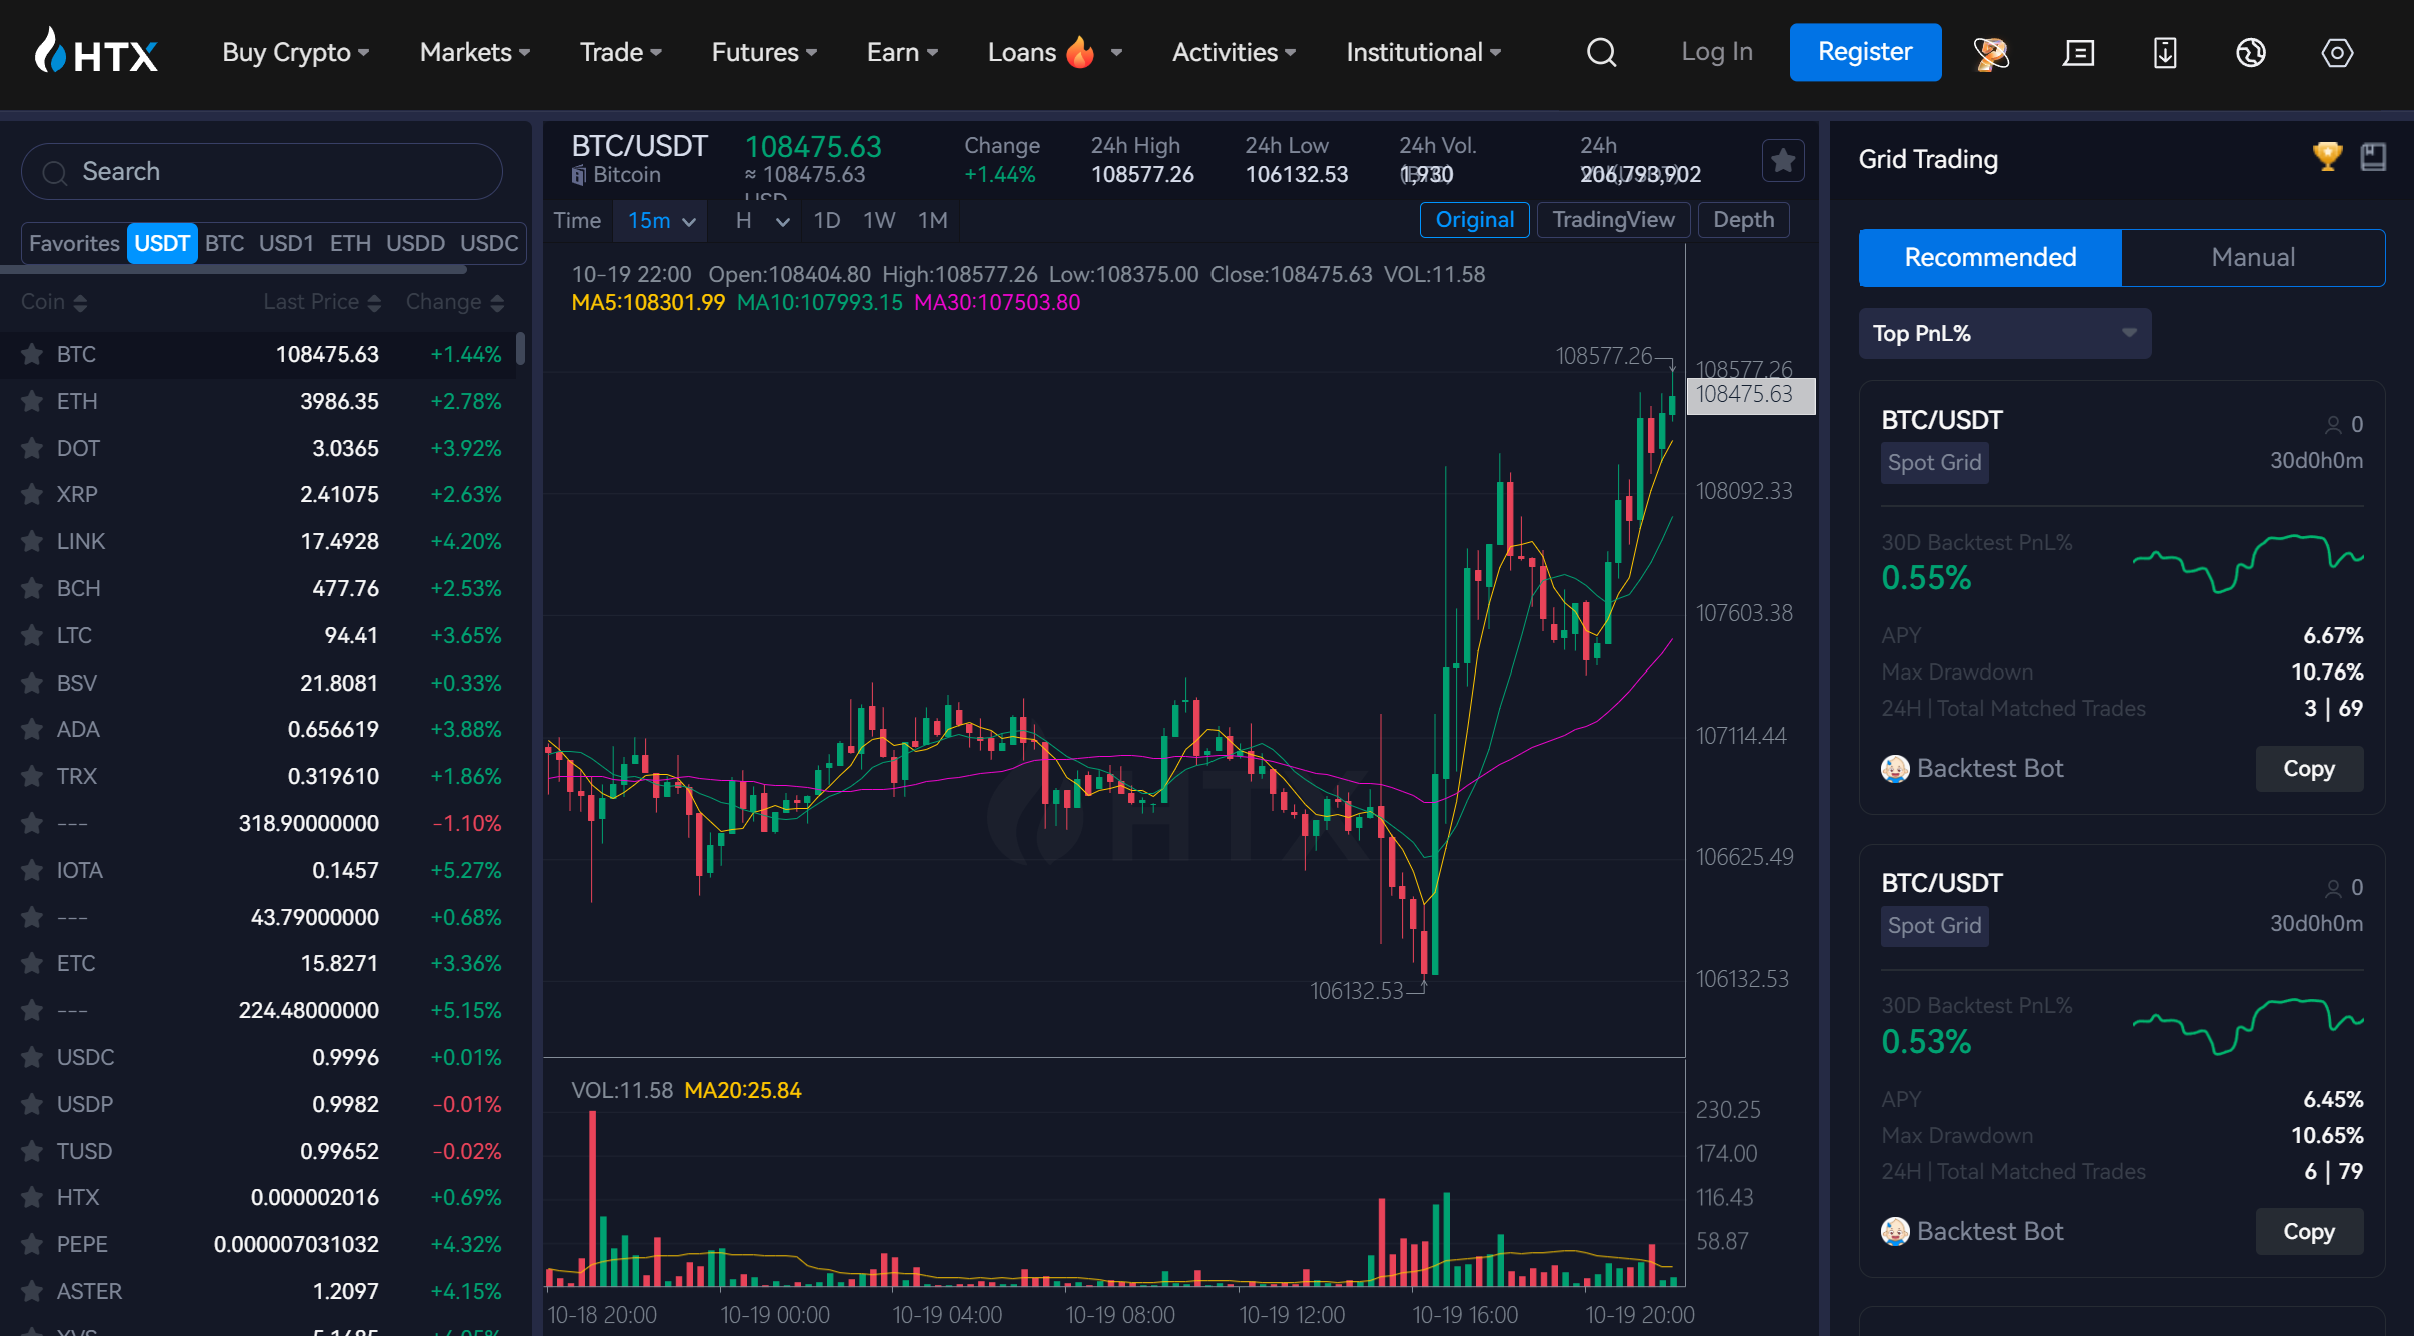Click the Grid Trading trophy icon
The height and width of the screenshot is (1336, 2414).
[2327, 157]
